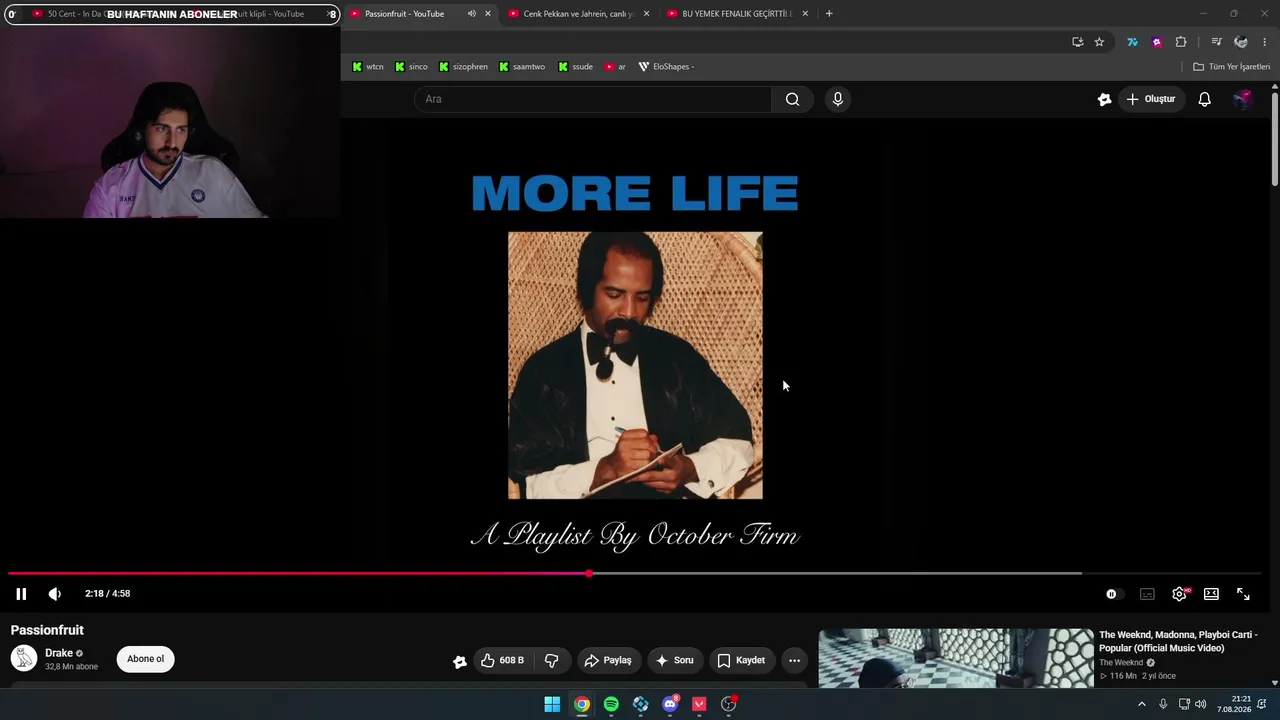Click the Chrome taskbar icon
The height and width of the screenshot is (720, 1280).
pos(581,704)
